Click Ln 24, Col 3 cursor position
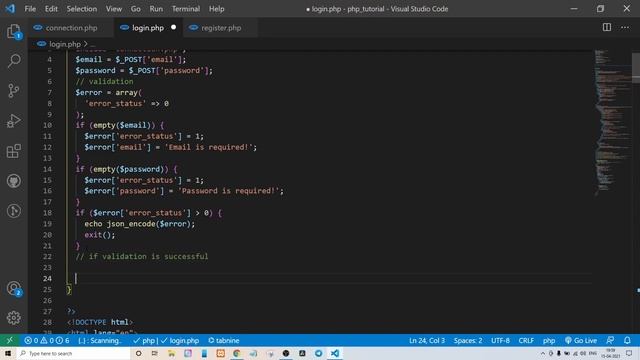Viewport: 640px width, 360px height. coord(427,340)
